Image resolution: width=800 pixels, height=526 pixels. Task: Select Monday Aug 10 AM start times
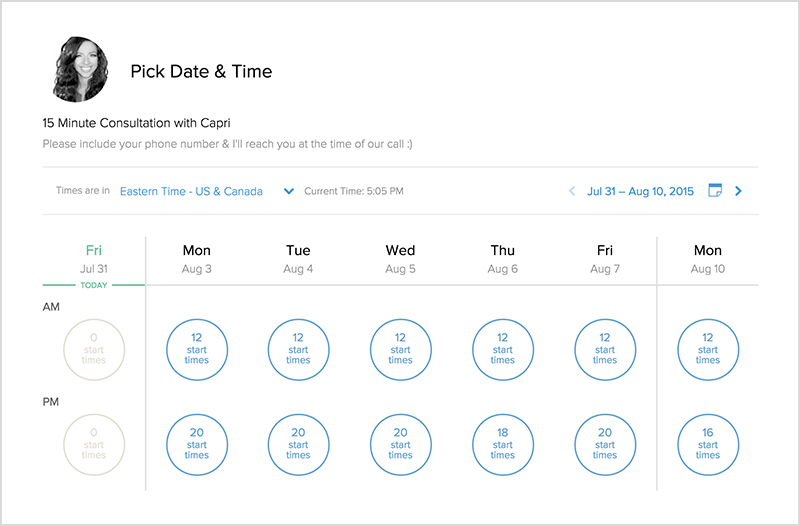click(x=708, y=349)
